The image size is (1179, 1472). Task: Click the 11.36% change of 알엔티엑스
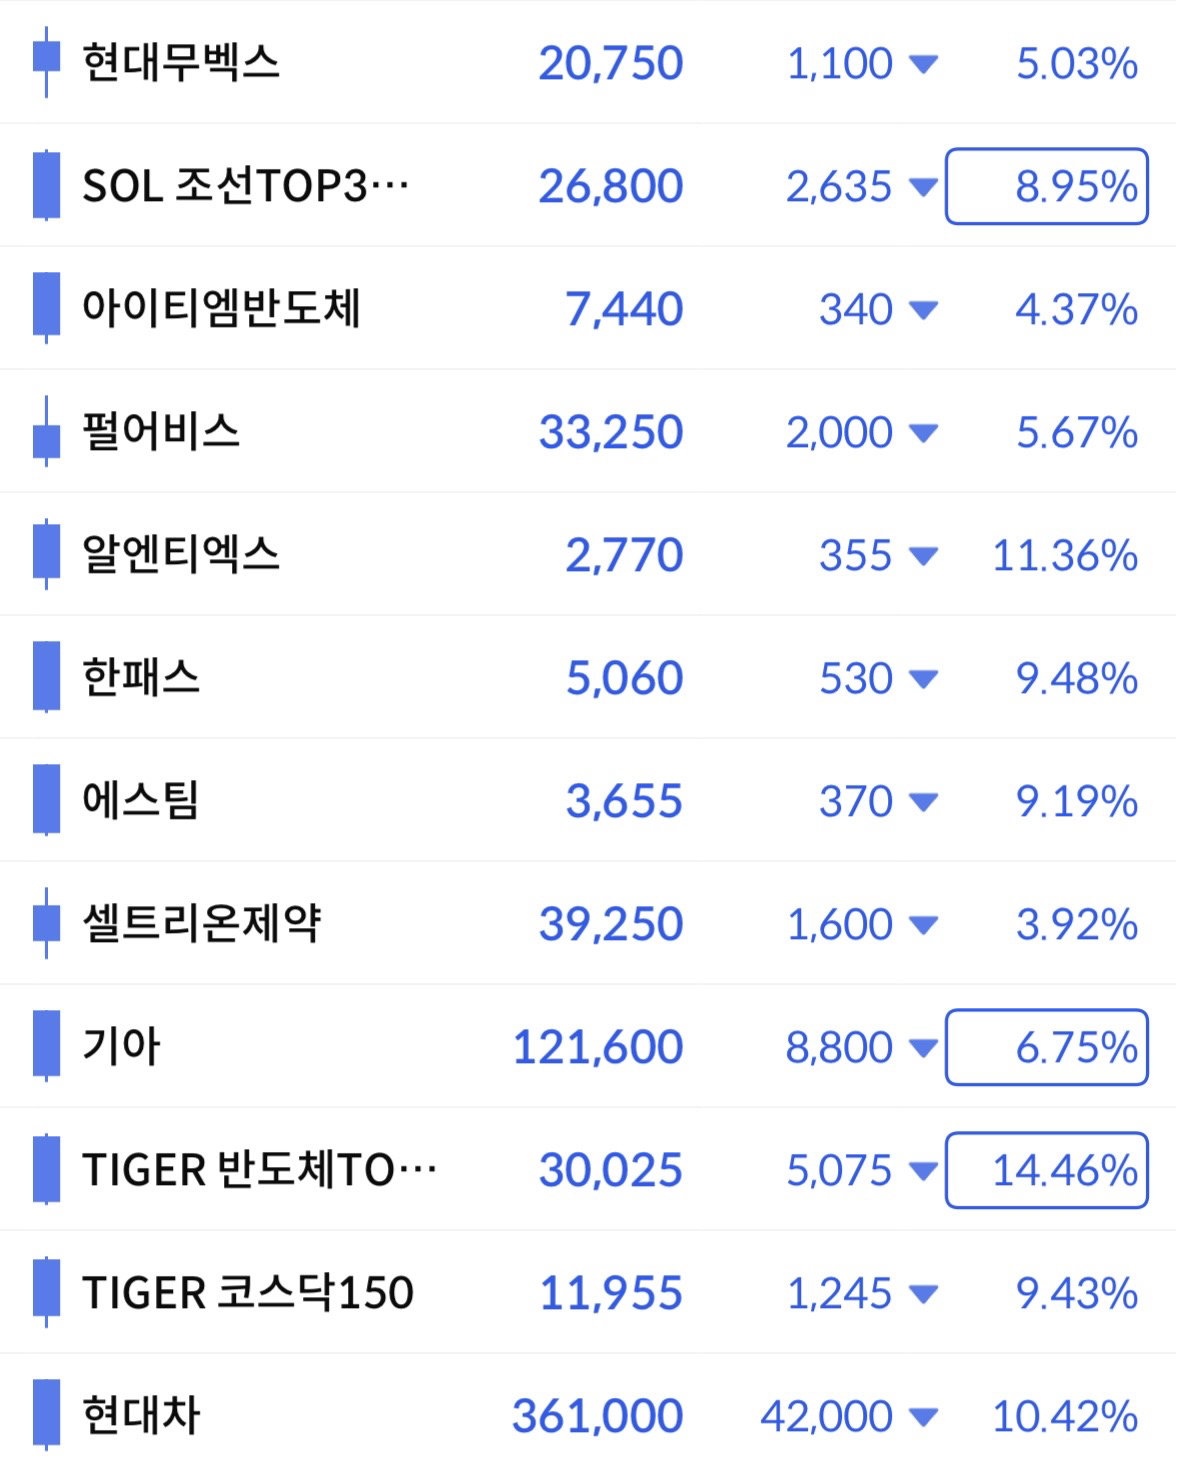1064,555
